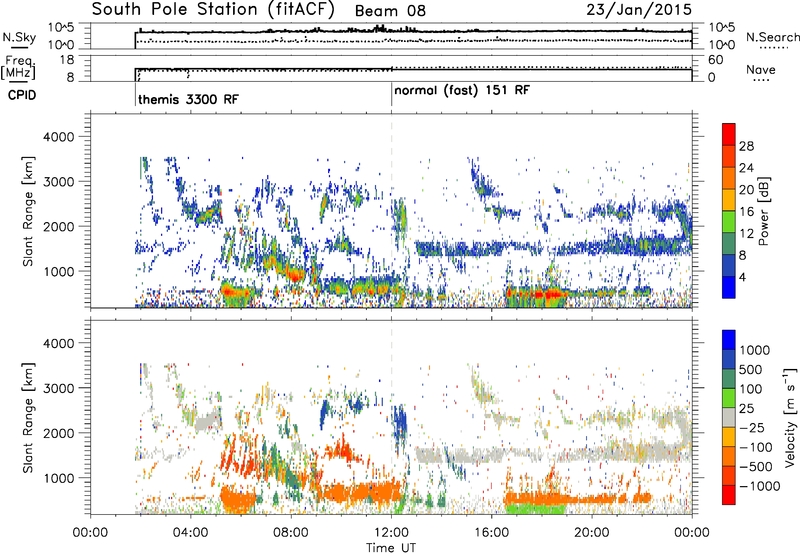Screen dimensions: 800x554
Task: Click the 'Power [dB]' colorbar label
Action: 763,211
